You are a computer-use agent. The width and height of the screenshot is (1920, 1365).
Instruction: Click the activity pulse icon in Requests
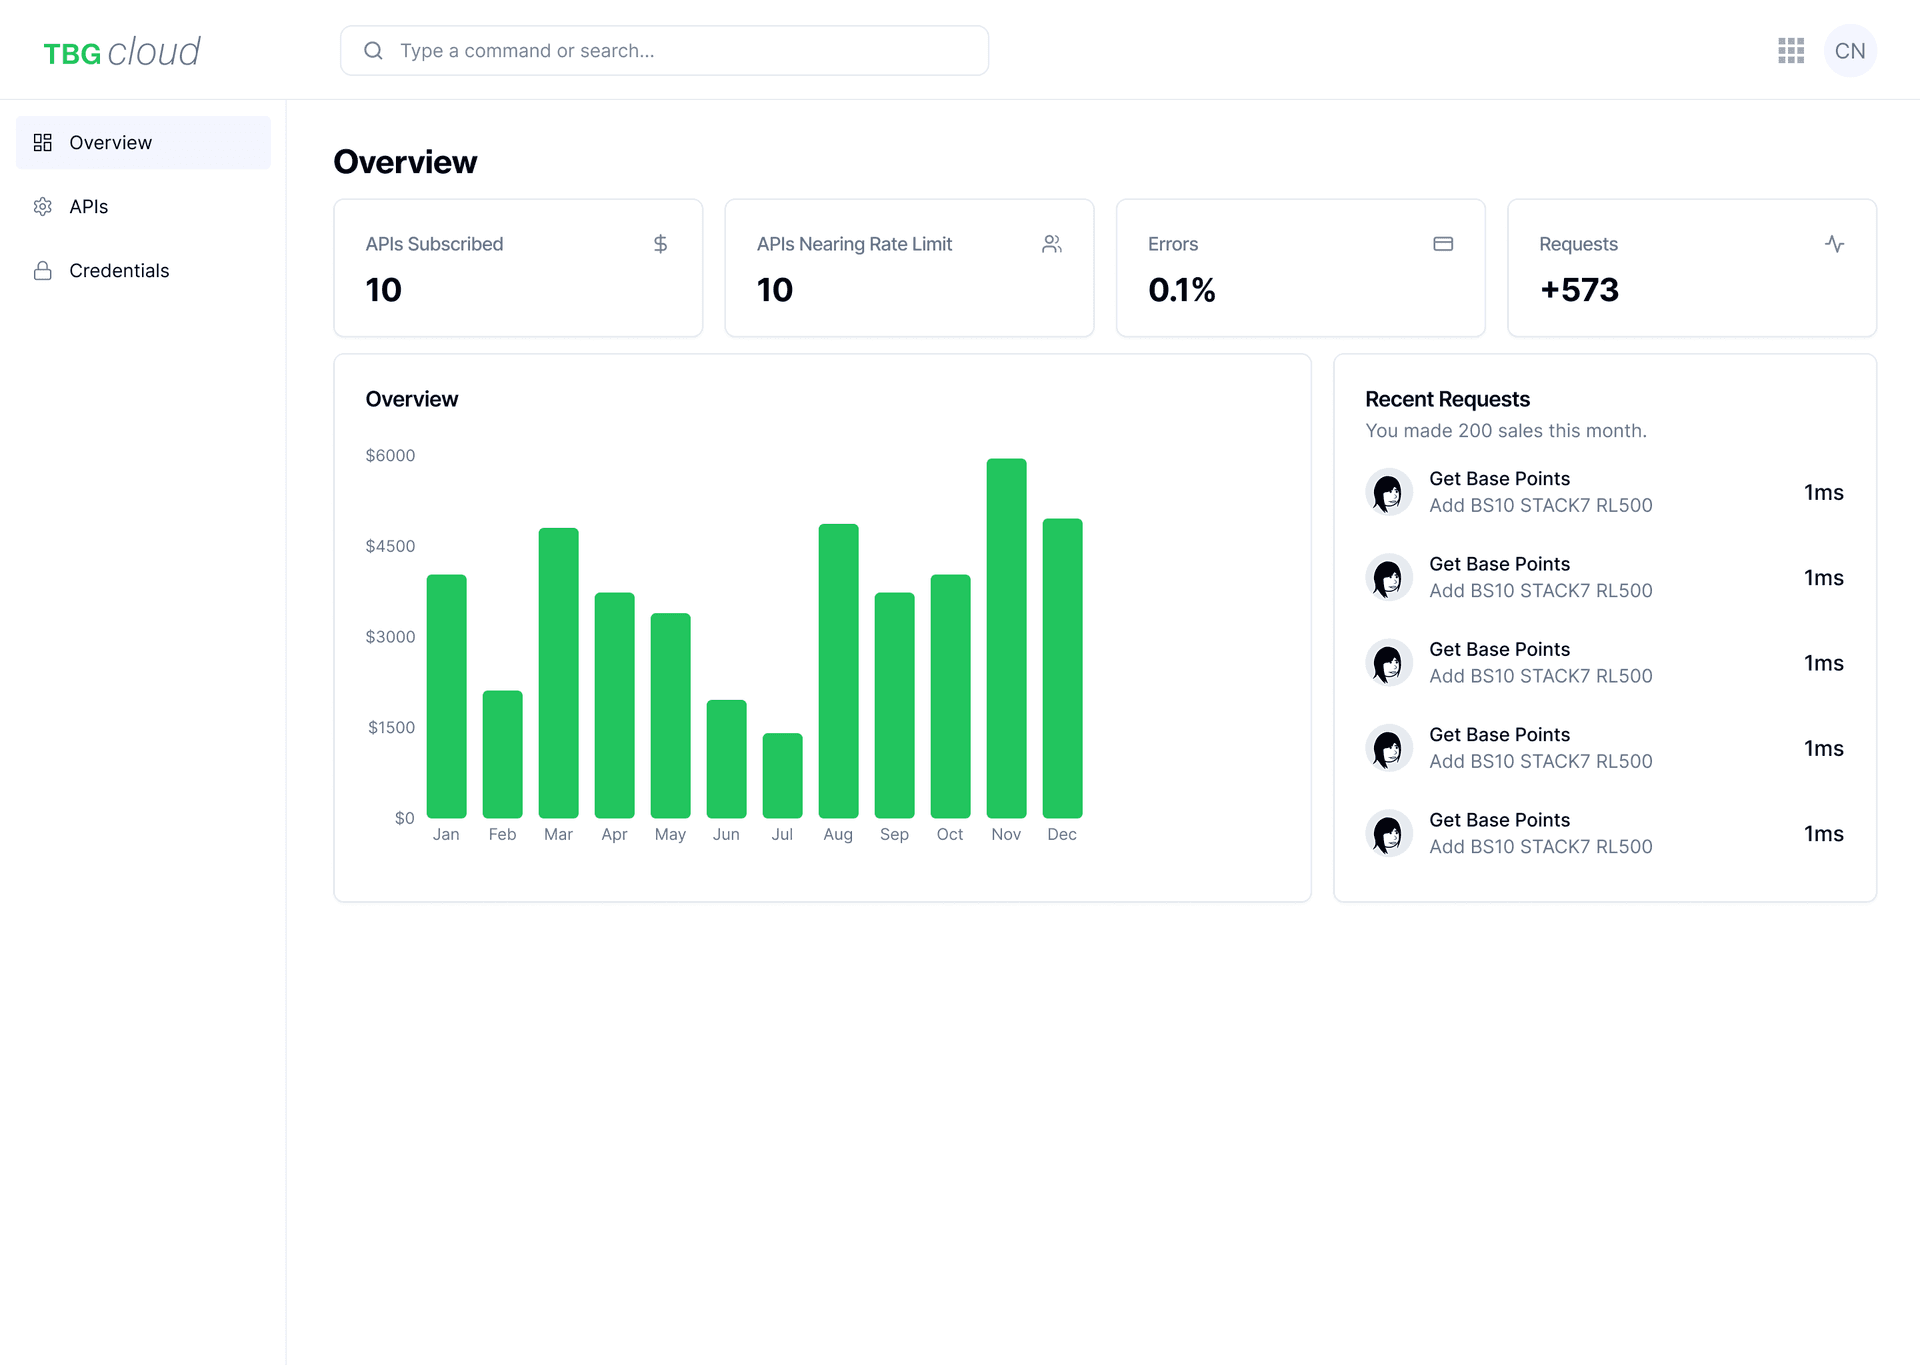tap(1834, 244)
